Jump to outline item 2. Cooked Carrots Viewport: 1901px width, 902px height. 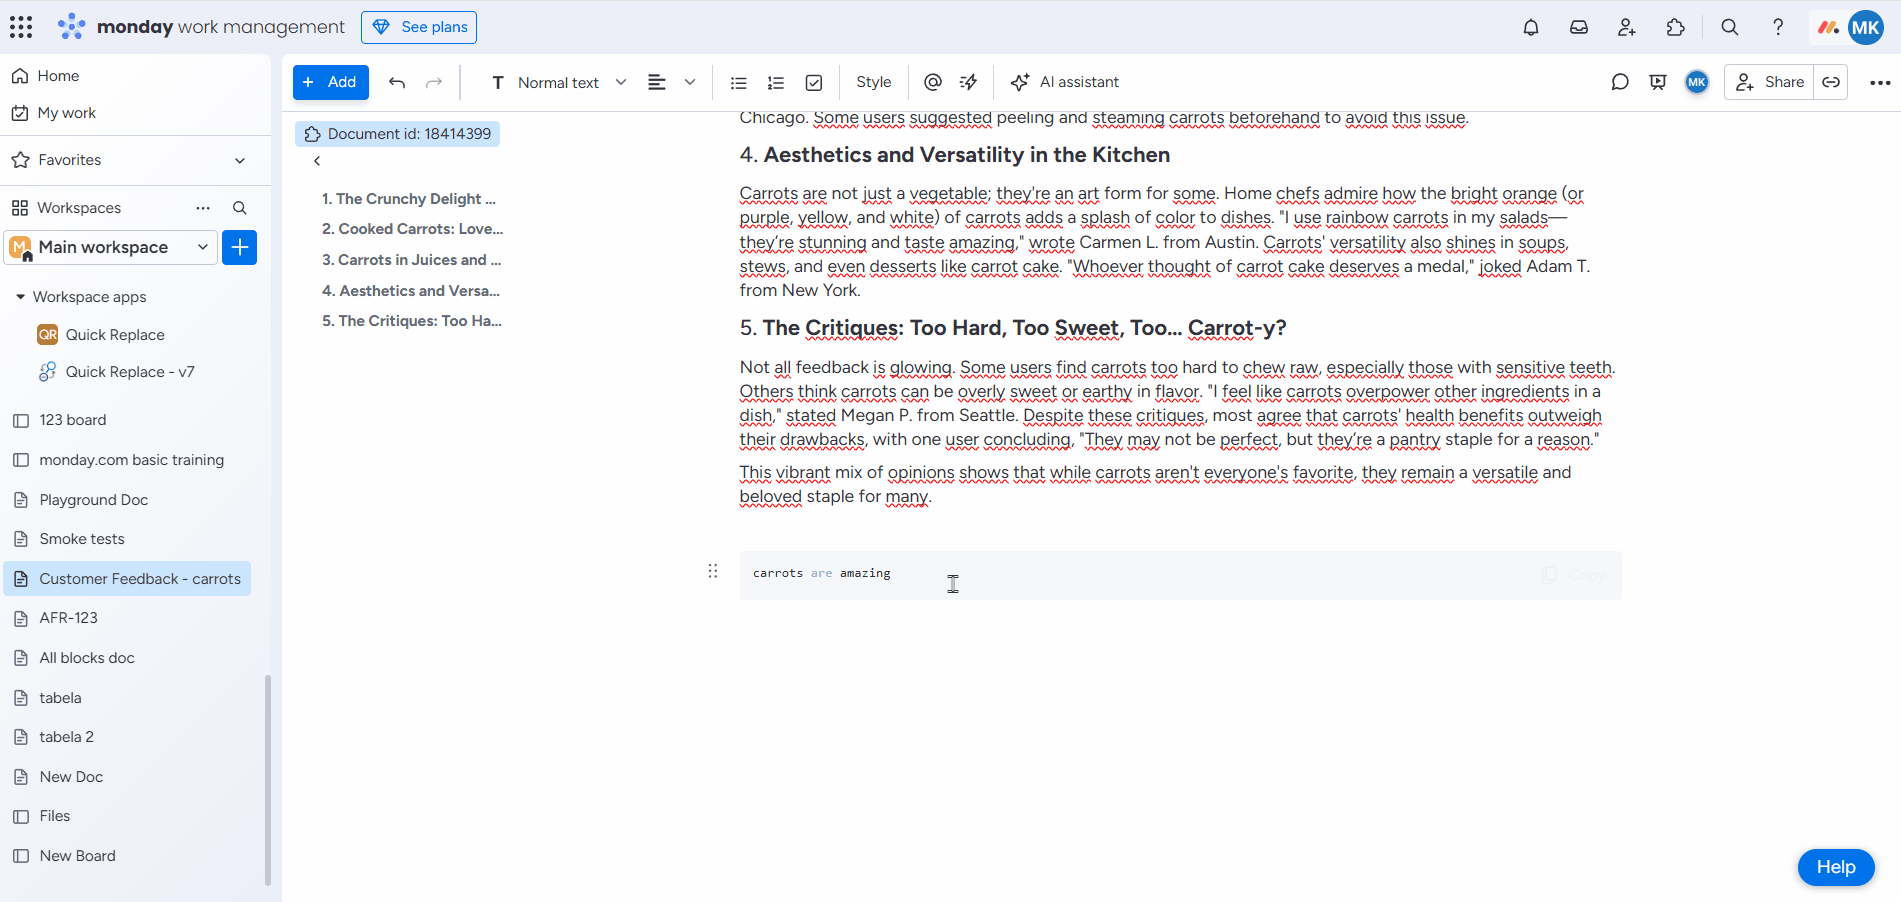412,229
